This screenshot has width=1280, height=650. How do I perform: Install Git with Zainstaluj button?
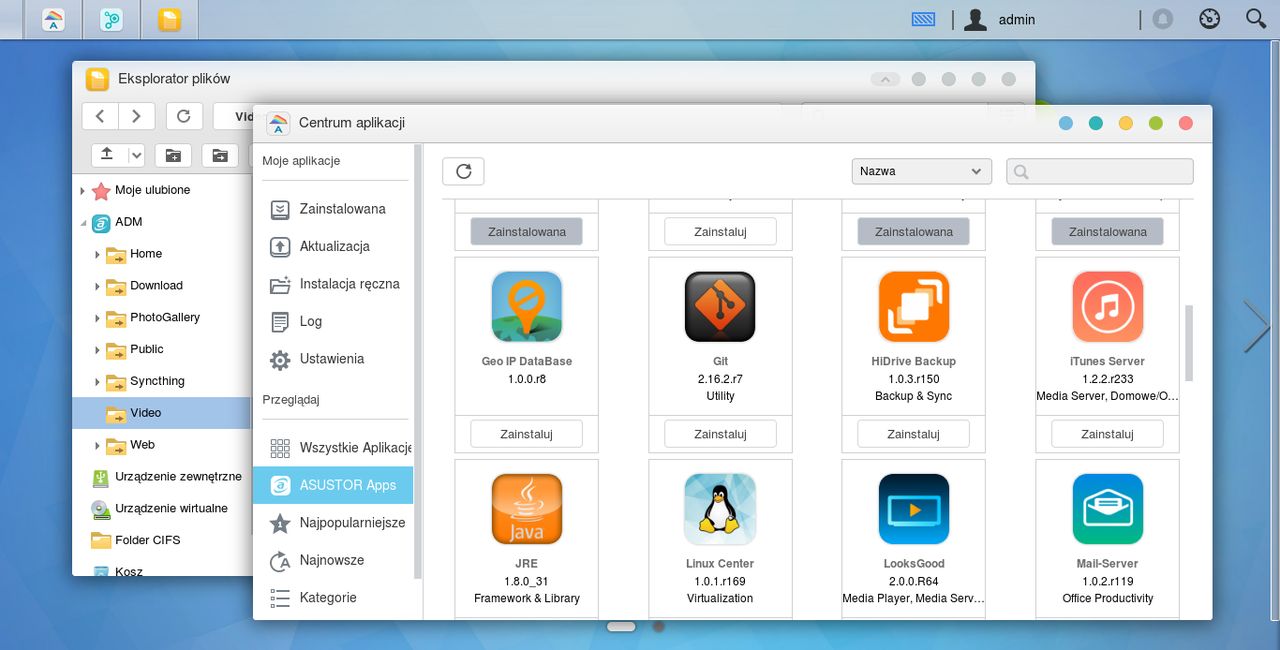[x=720, y=434]
